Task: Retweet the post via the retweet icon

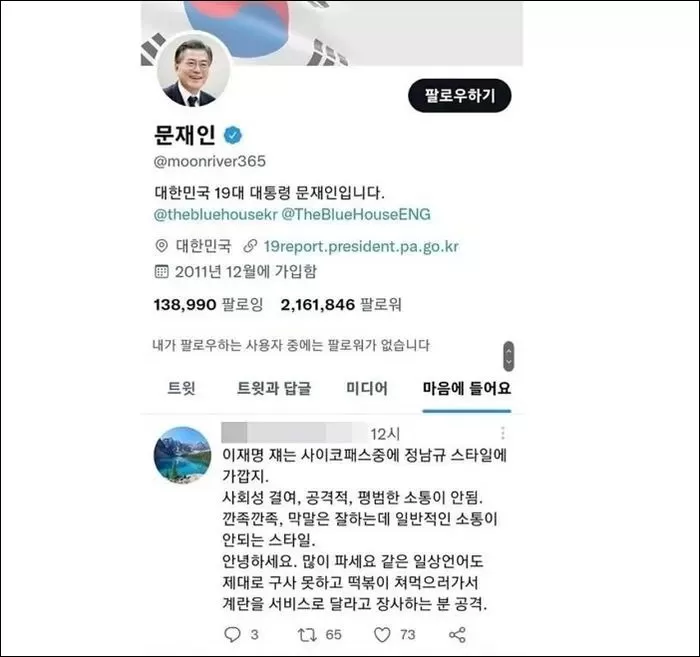Action: pos(307,634)
